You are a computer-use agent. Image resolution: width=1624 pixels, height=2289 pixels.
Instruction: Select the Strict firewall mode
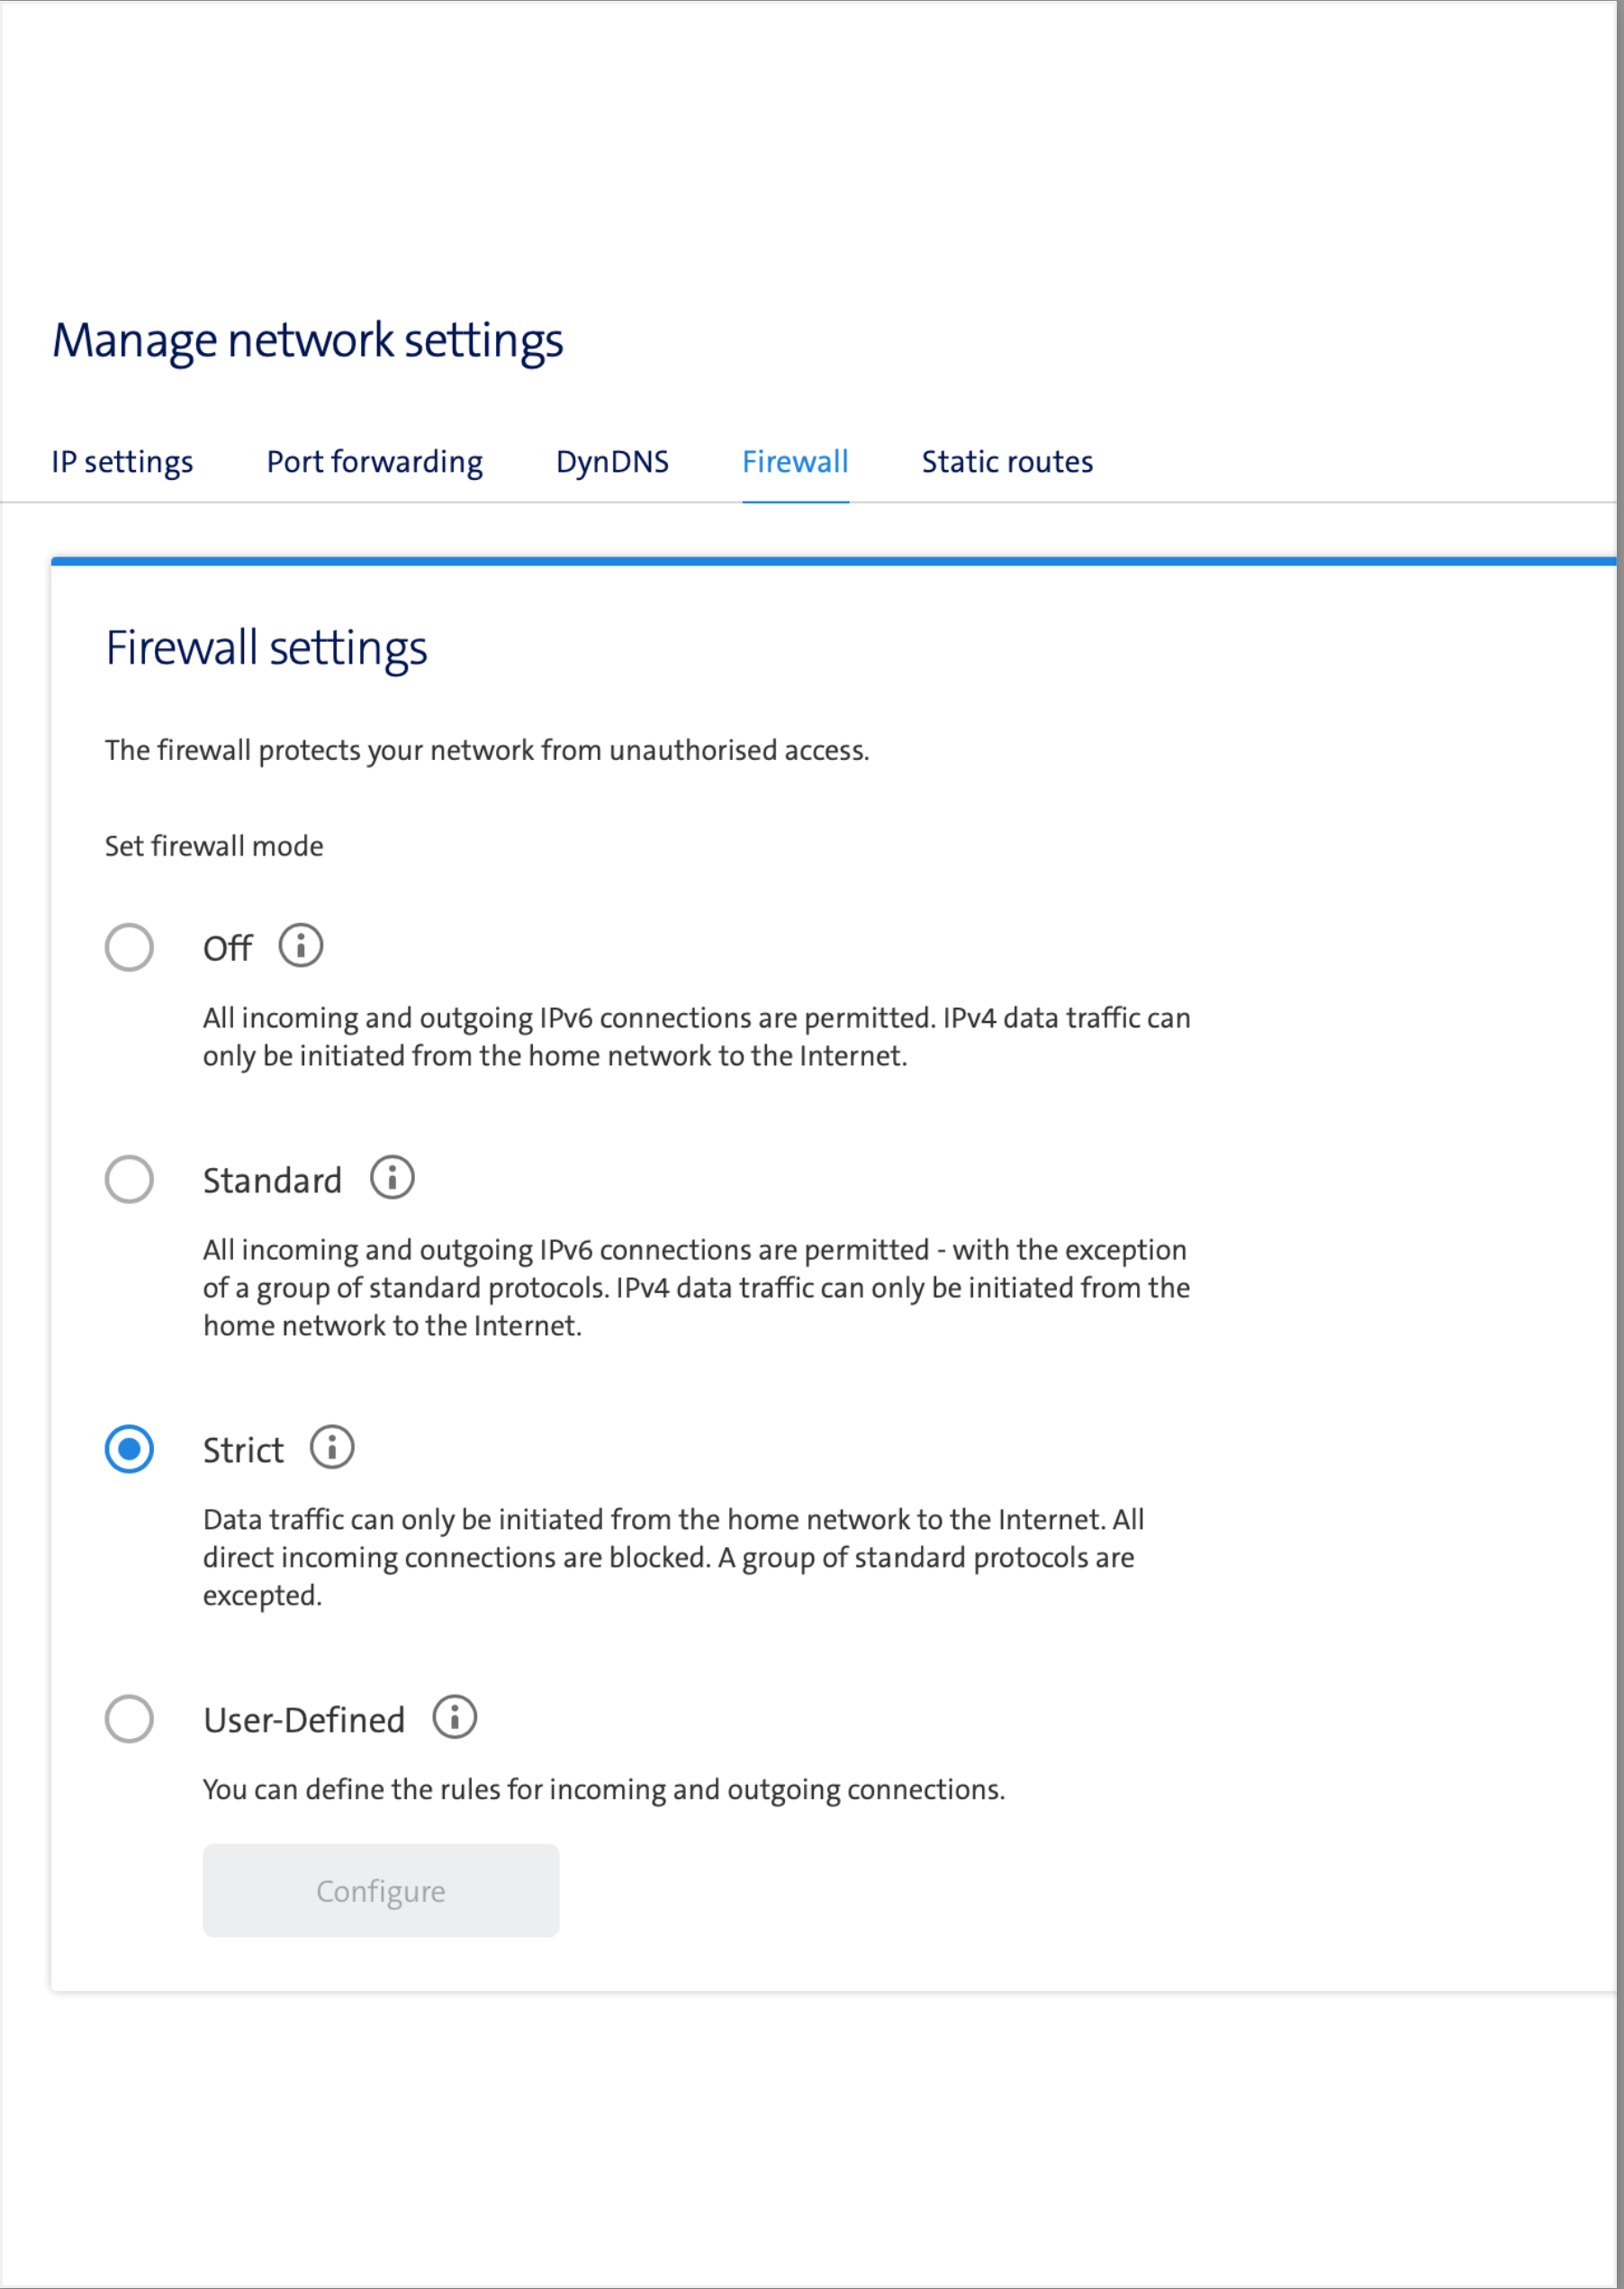[129, 1447]
